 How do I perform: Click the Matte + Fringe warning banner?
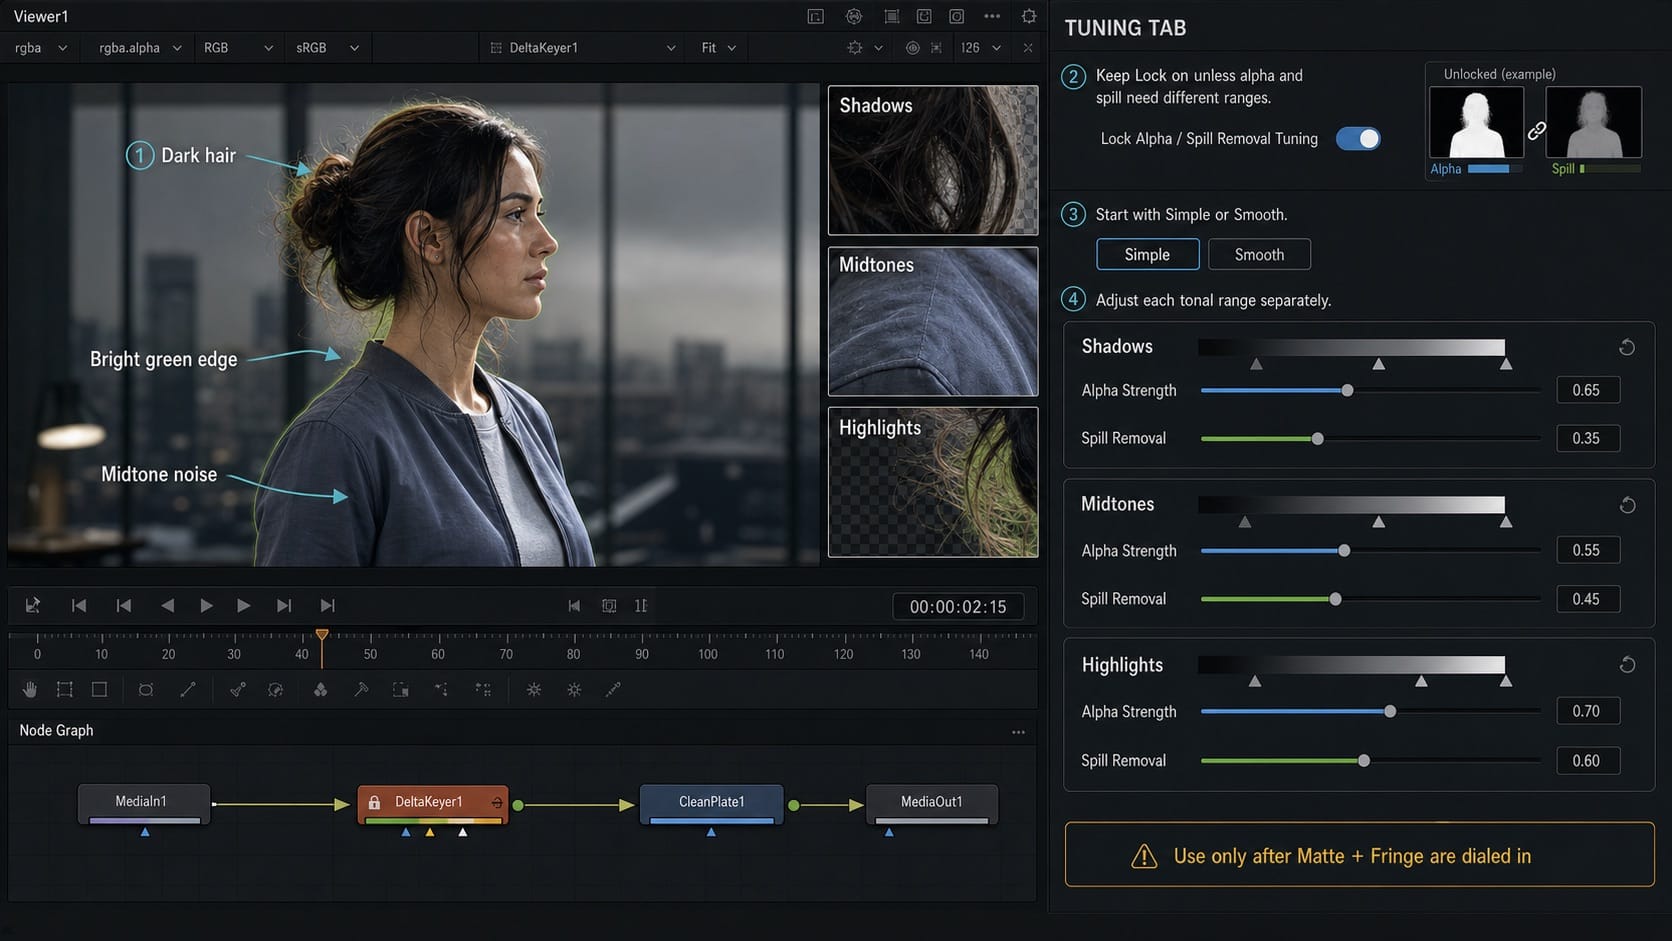point(1360,856)
